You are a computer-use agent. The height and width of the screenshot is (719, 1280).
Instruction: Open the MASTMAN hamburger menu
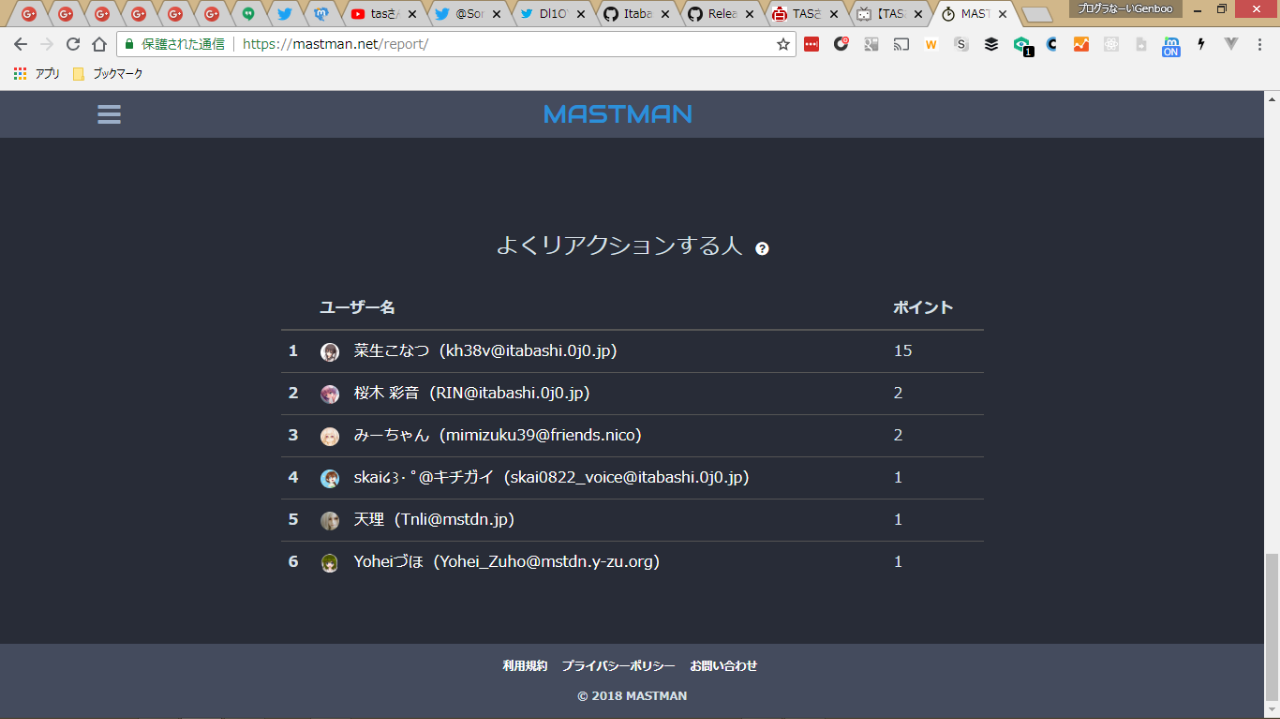[109, 115]
